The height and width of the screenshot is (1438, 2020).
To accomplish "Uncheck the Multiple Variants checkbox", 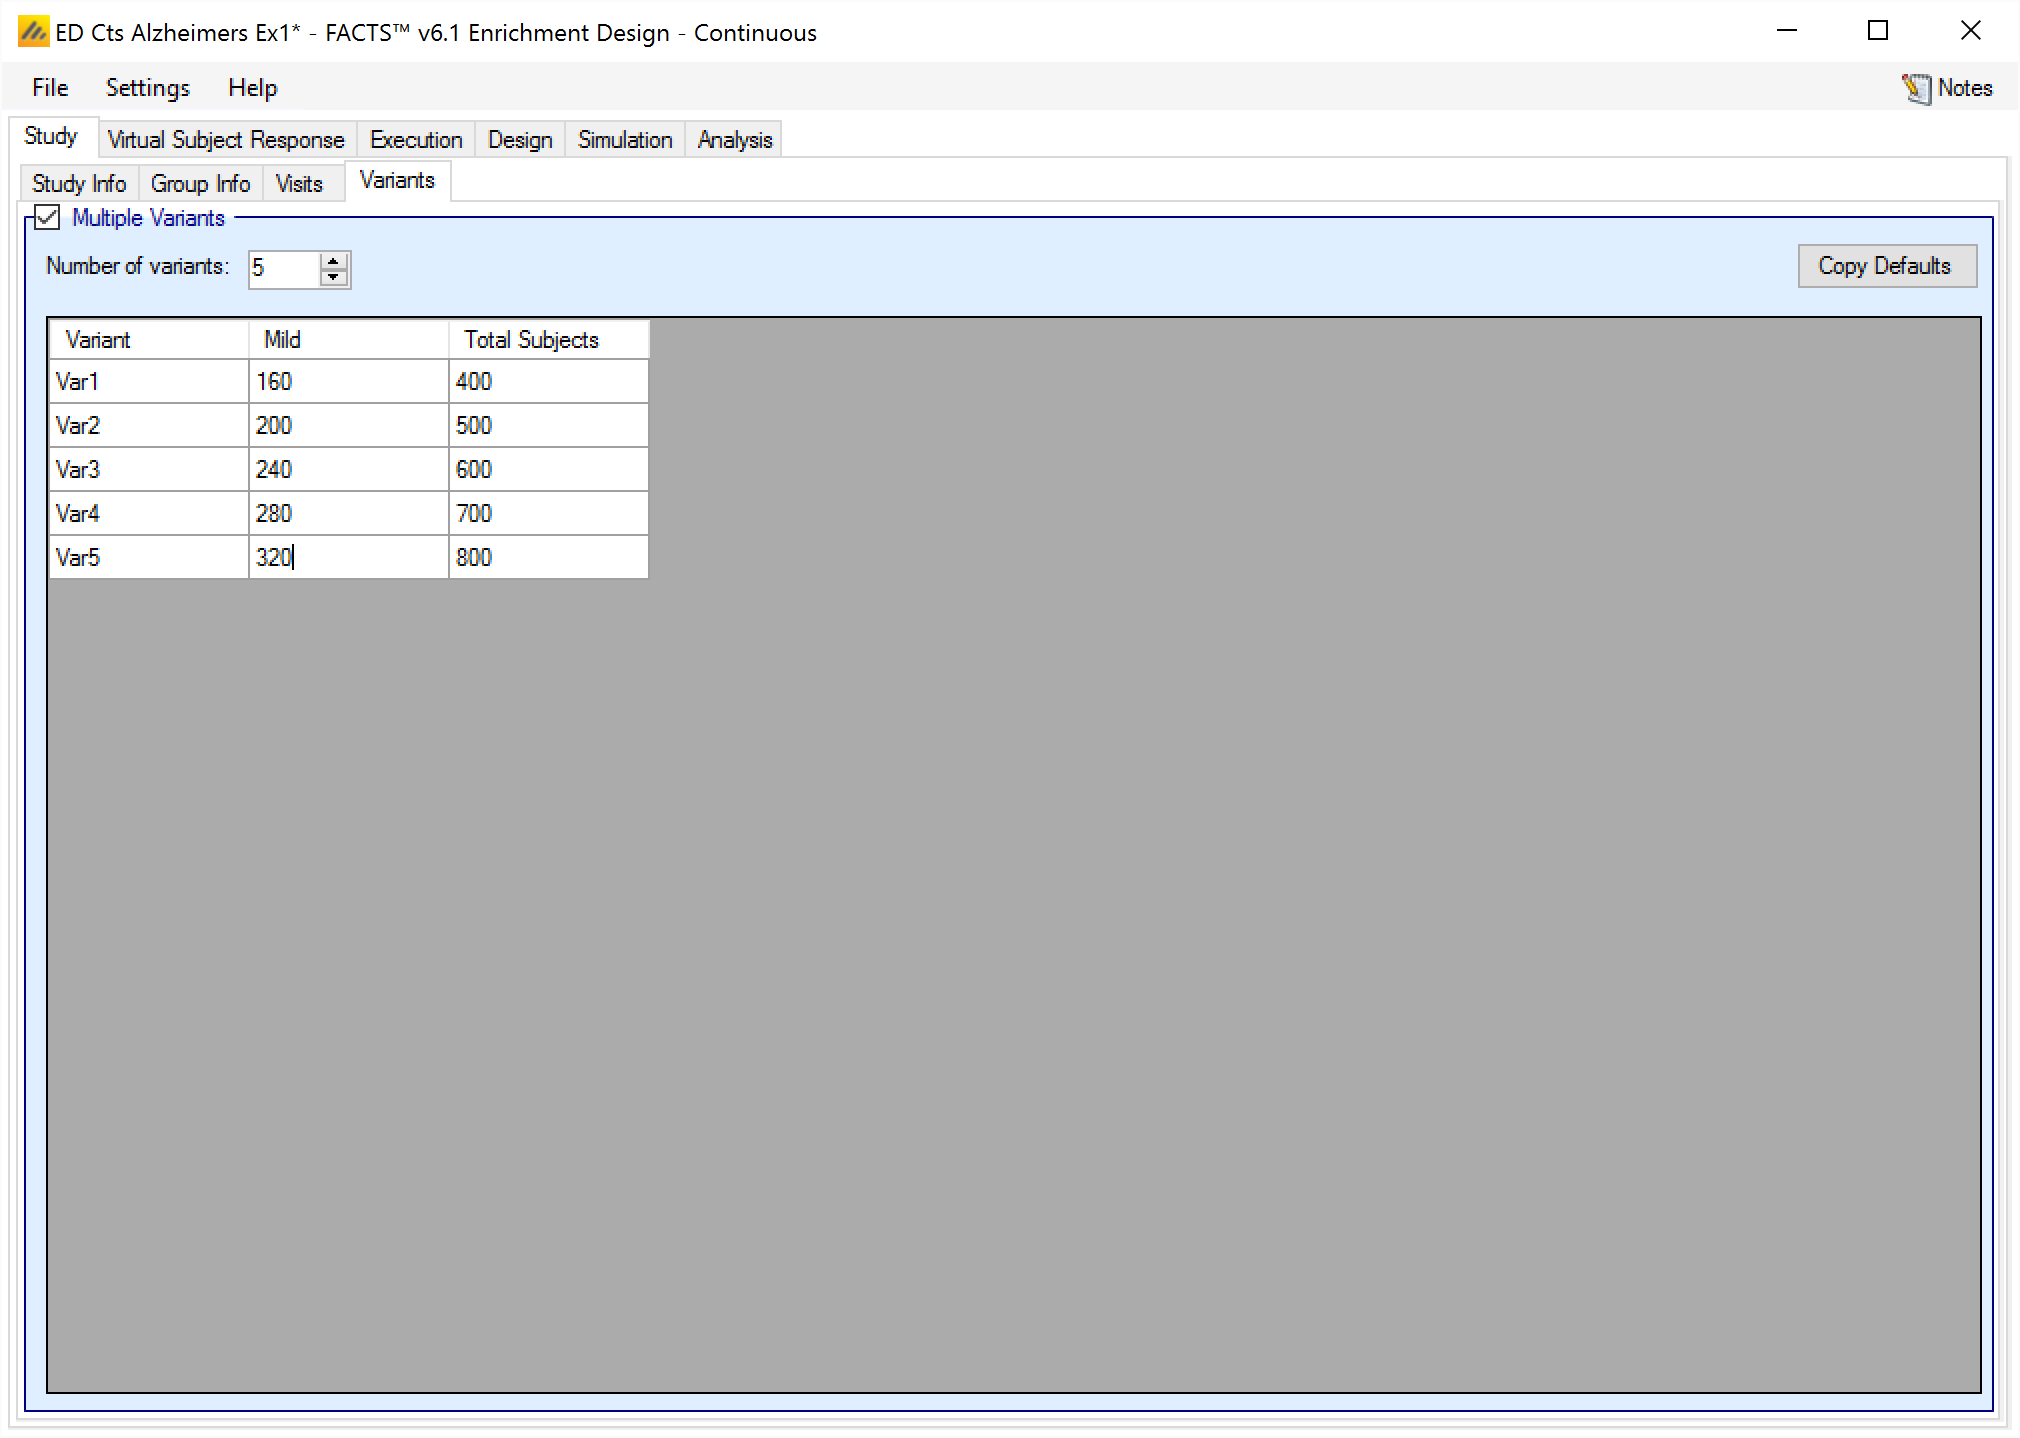I will (48, 217).
